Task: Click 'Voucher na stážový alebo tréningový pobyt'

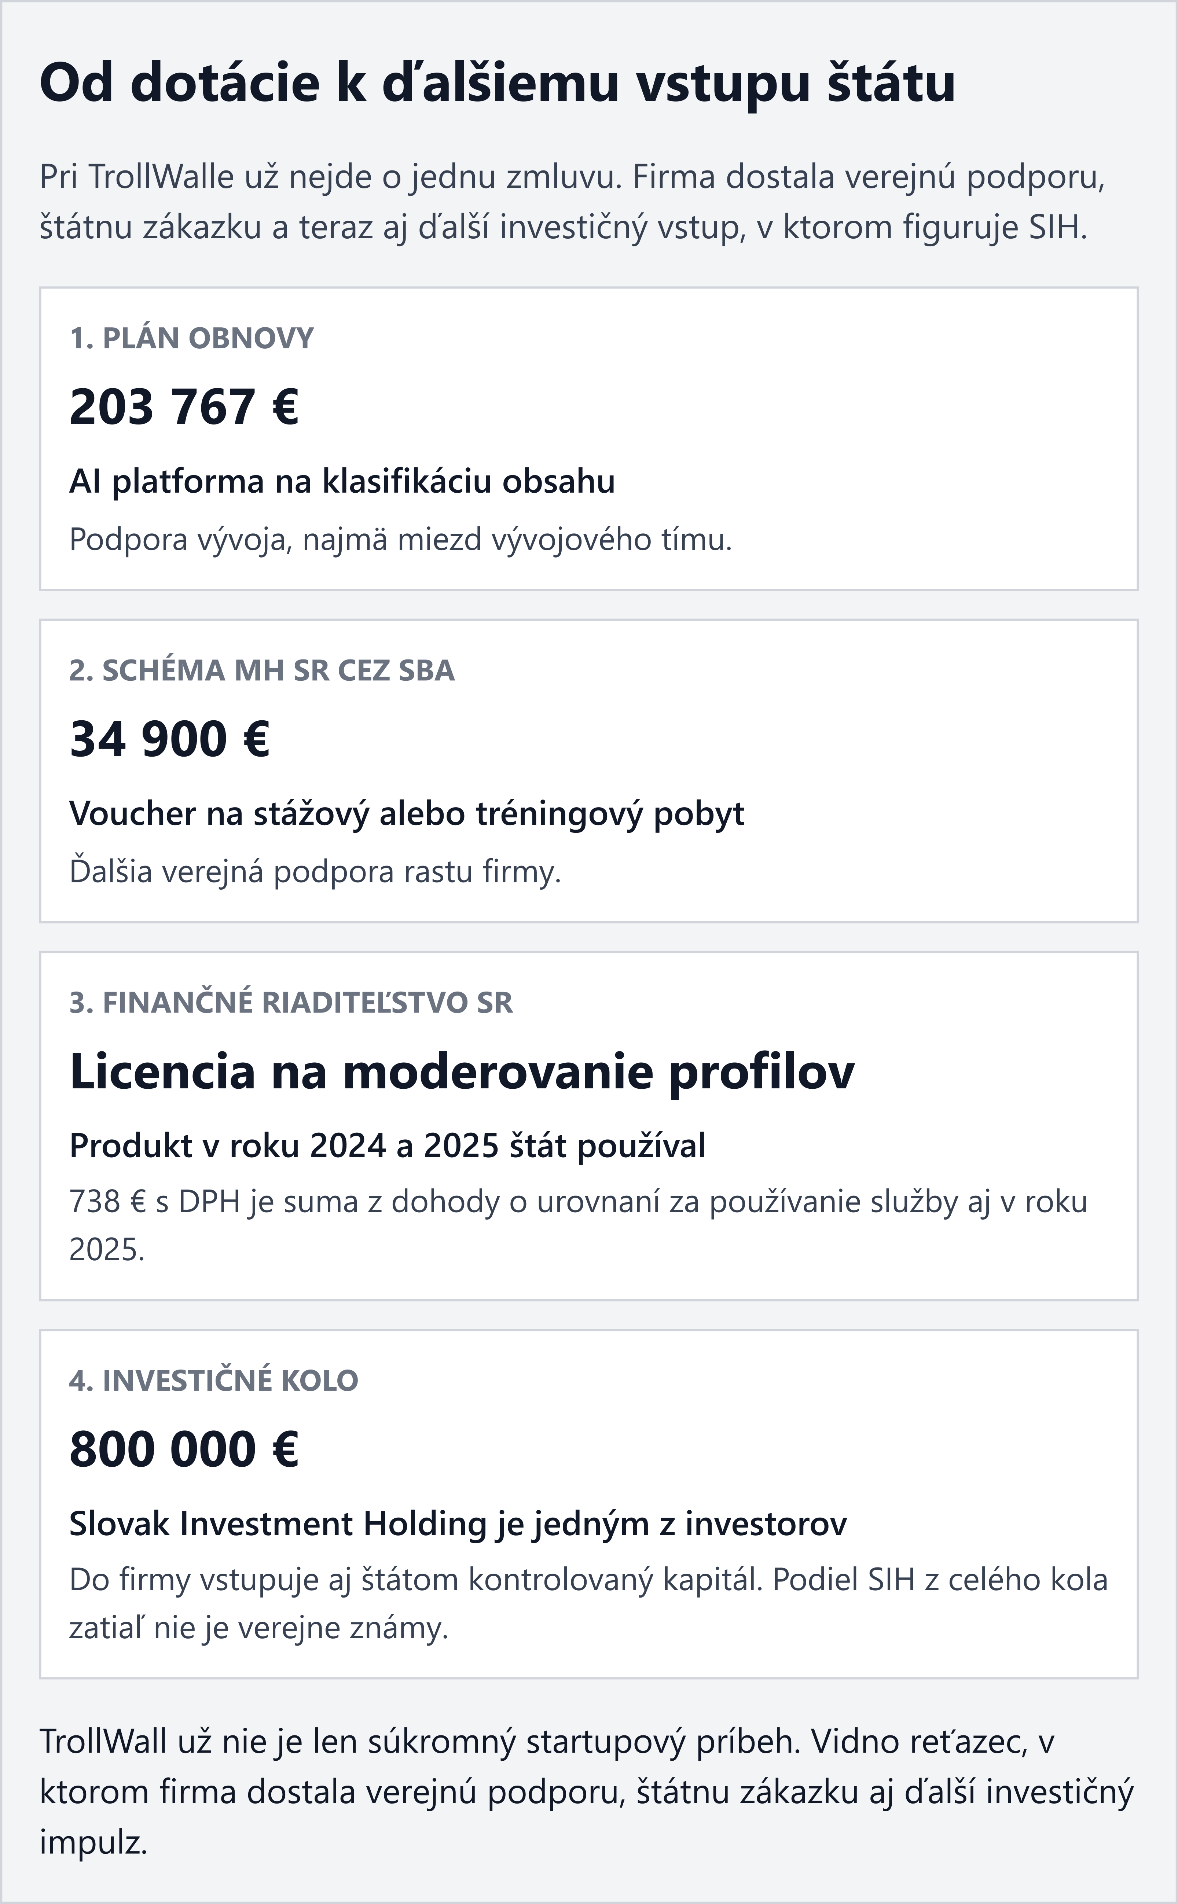Action: point(406,814)
